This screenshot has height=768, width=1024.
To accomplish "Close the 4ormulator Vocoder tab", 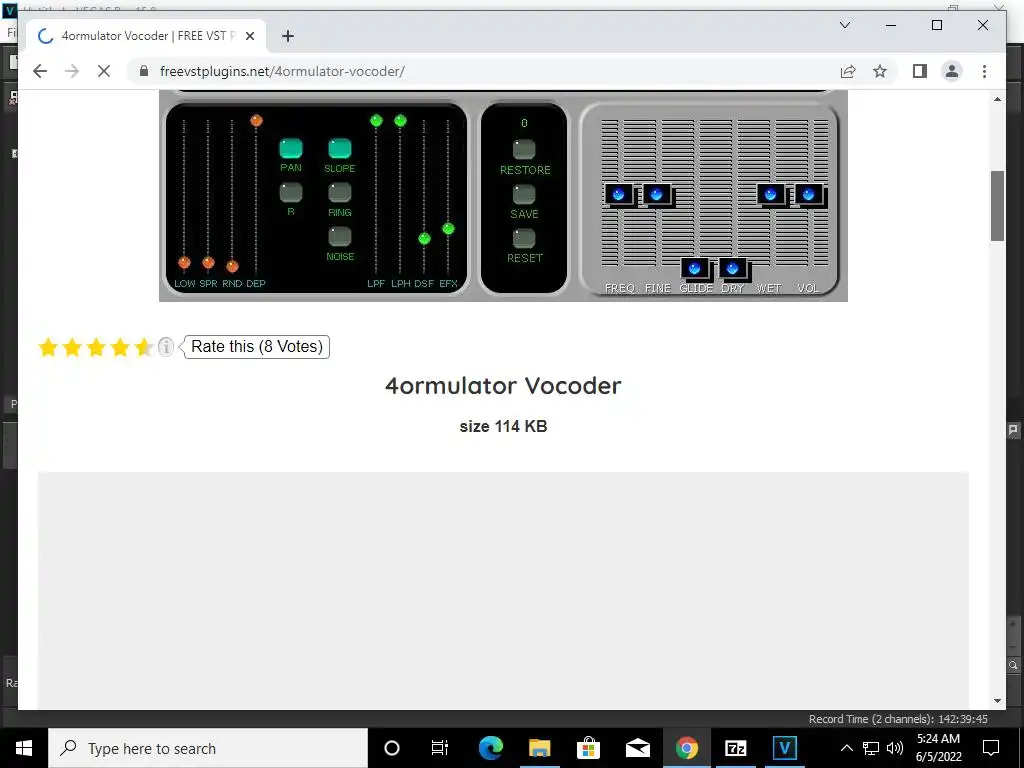I will 249,36.
